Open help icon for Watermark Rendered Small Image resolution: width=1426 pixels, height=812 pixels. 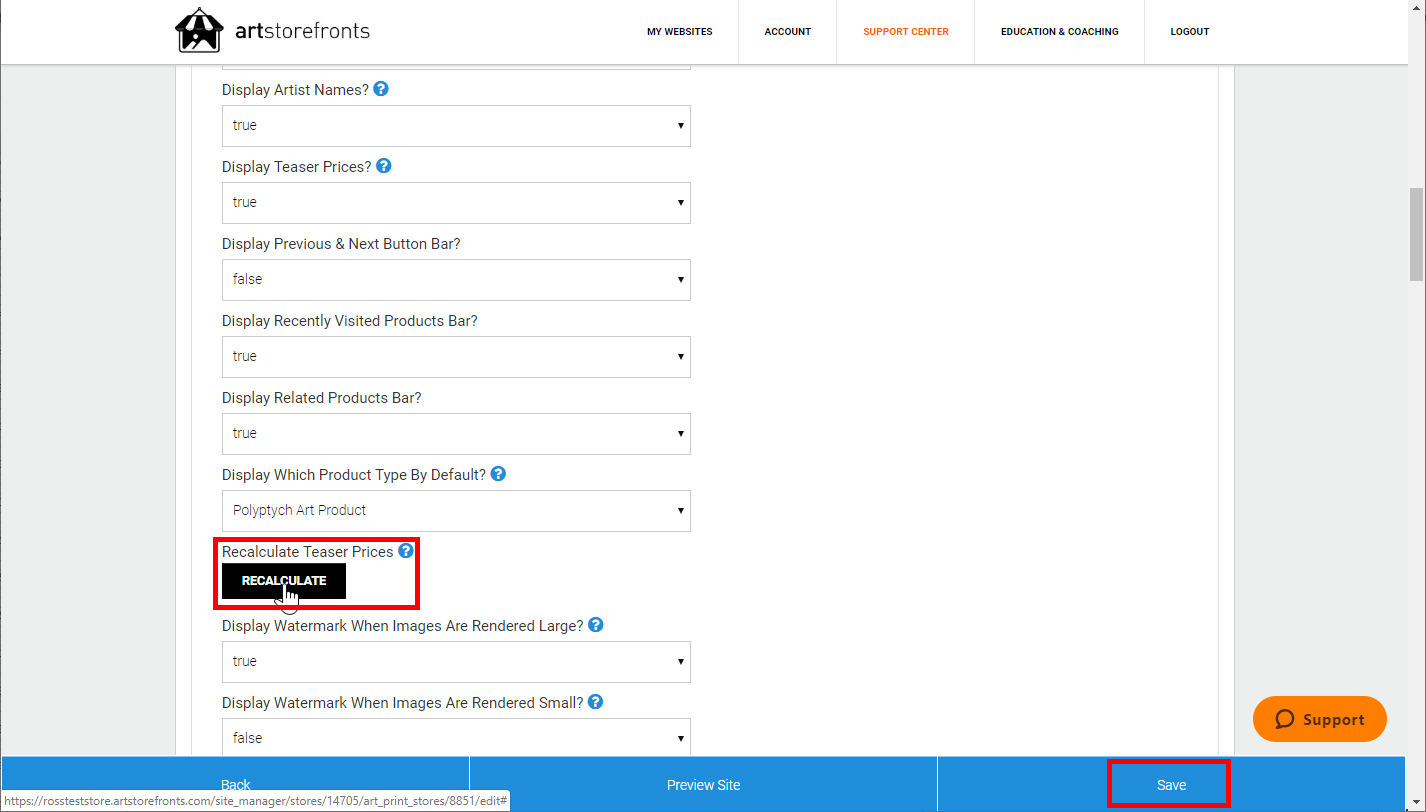(x=595, y=702)
